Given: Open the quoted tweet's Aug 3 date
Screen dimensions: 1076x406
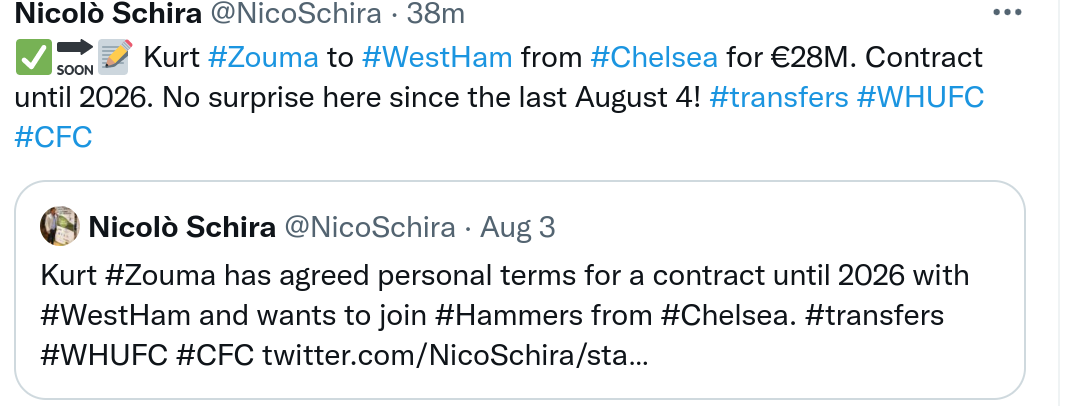Looking at the screenshot, I should [x=518, y=228].
